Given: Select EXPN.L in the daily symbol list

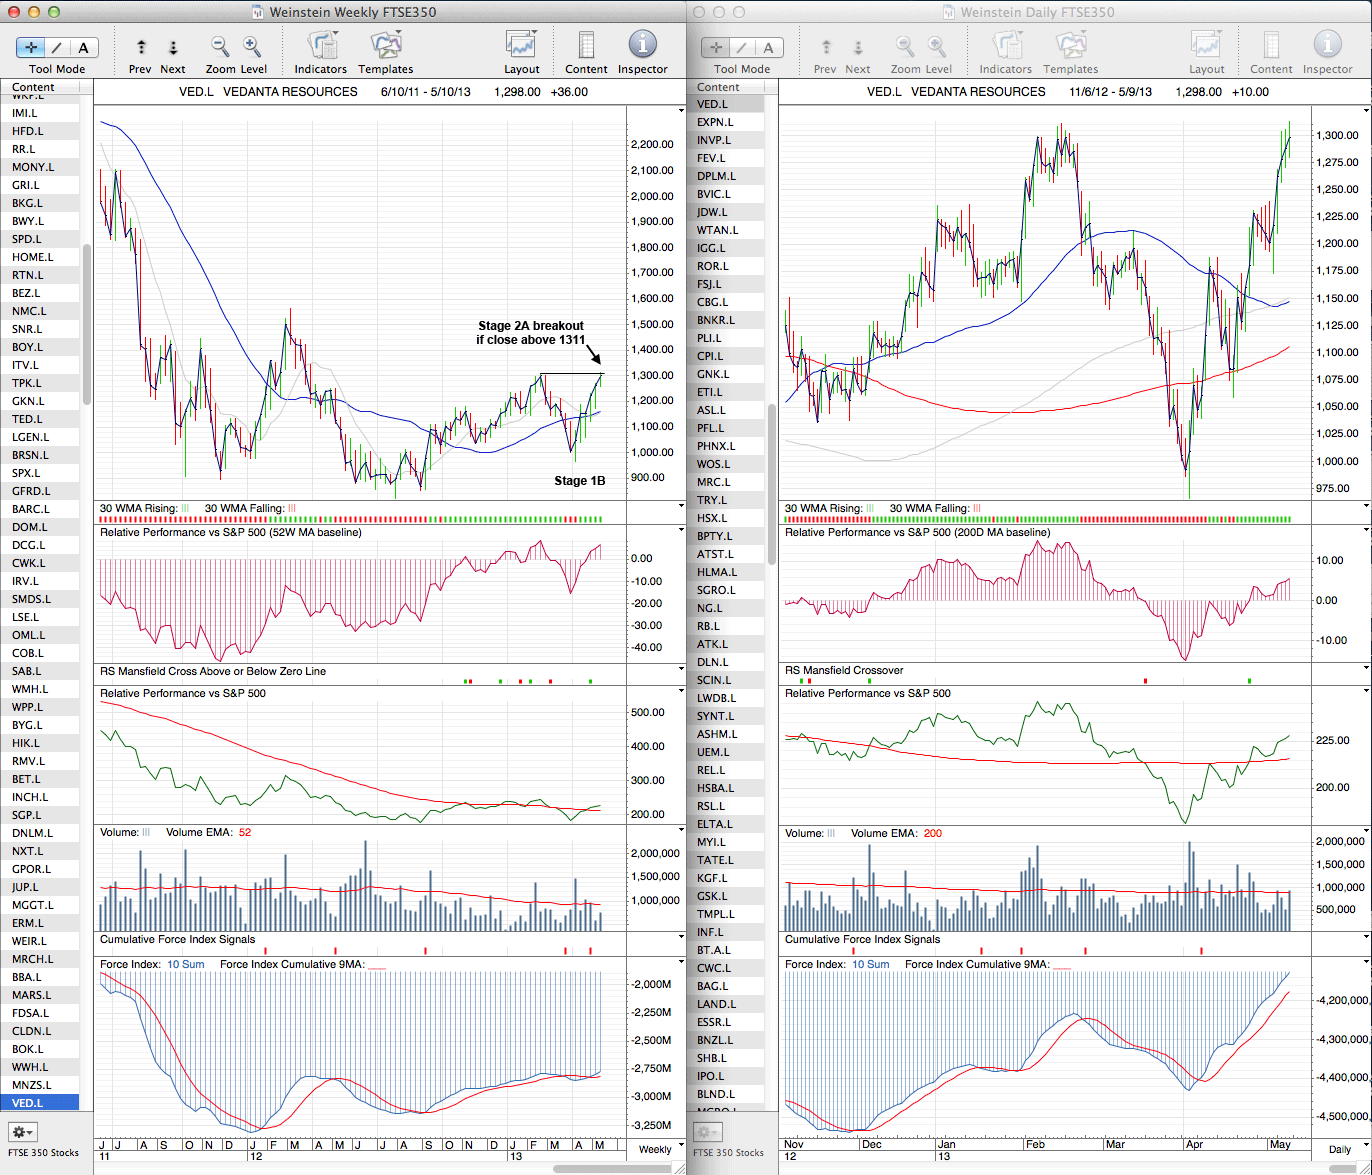Looking at the screenshot, I should pos(717,122).
